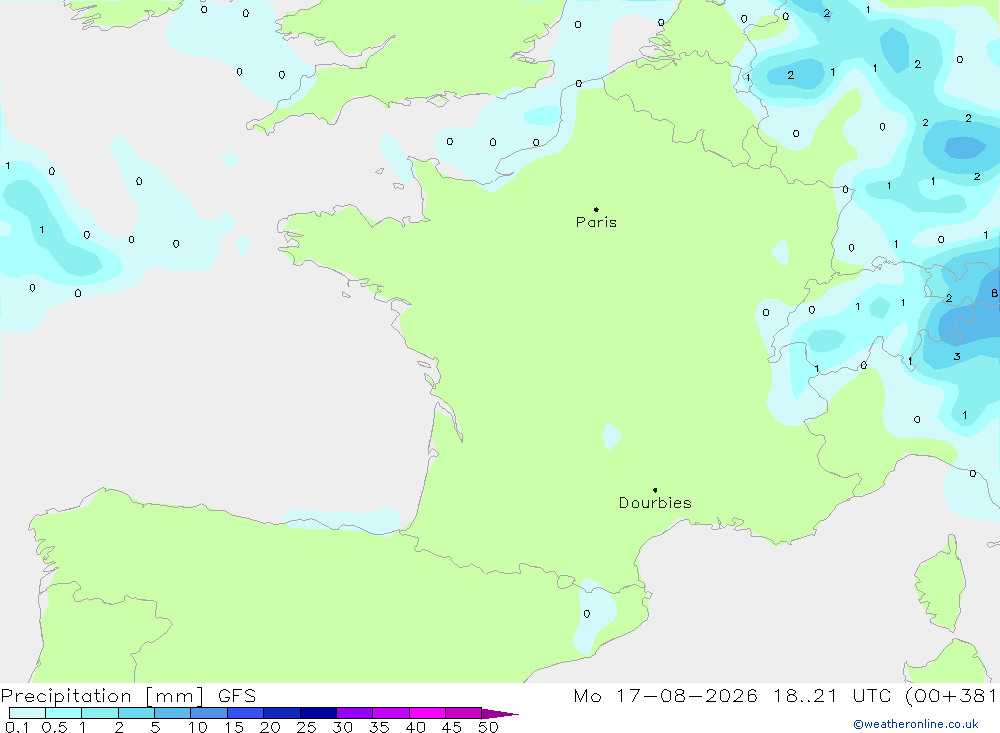Viewport: 1000px width, 733px height.
Task: Click the purple arrow tip above 50 mm
Action: pyautogui.click(x=500, y=713)
